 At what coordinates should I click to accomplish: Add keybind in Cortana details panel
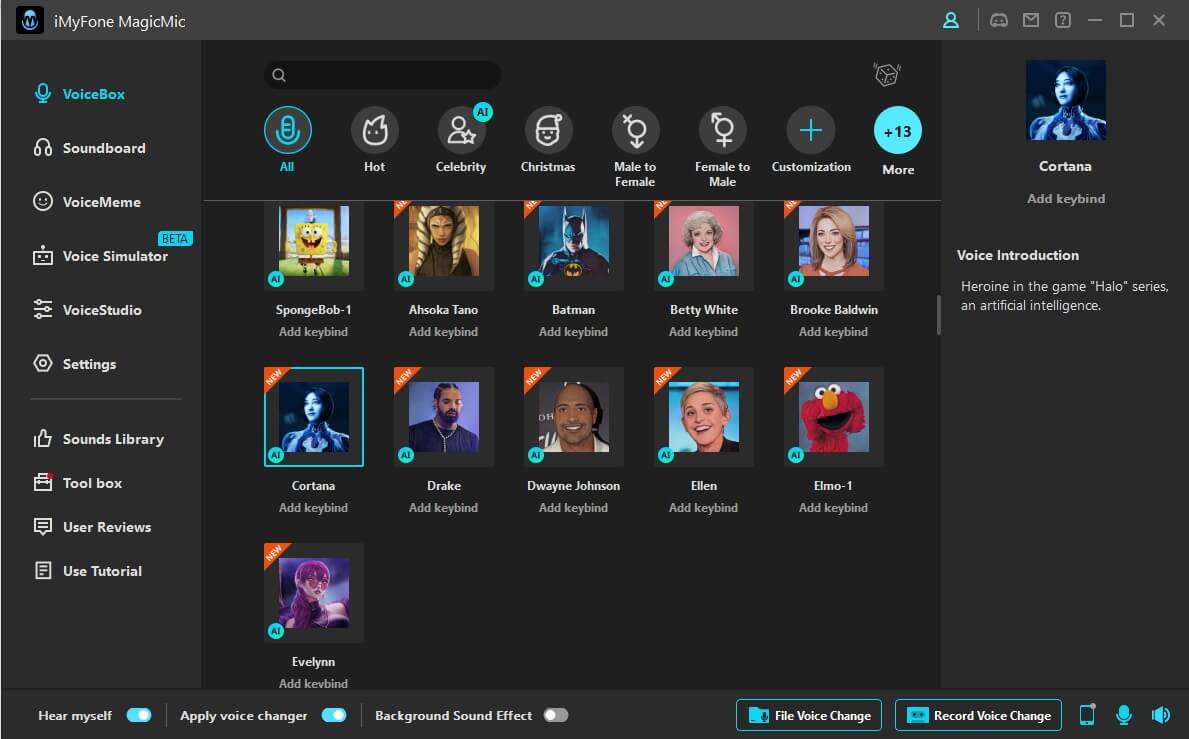tap(1065, 199)
